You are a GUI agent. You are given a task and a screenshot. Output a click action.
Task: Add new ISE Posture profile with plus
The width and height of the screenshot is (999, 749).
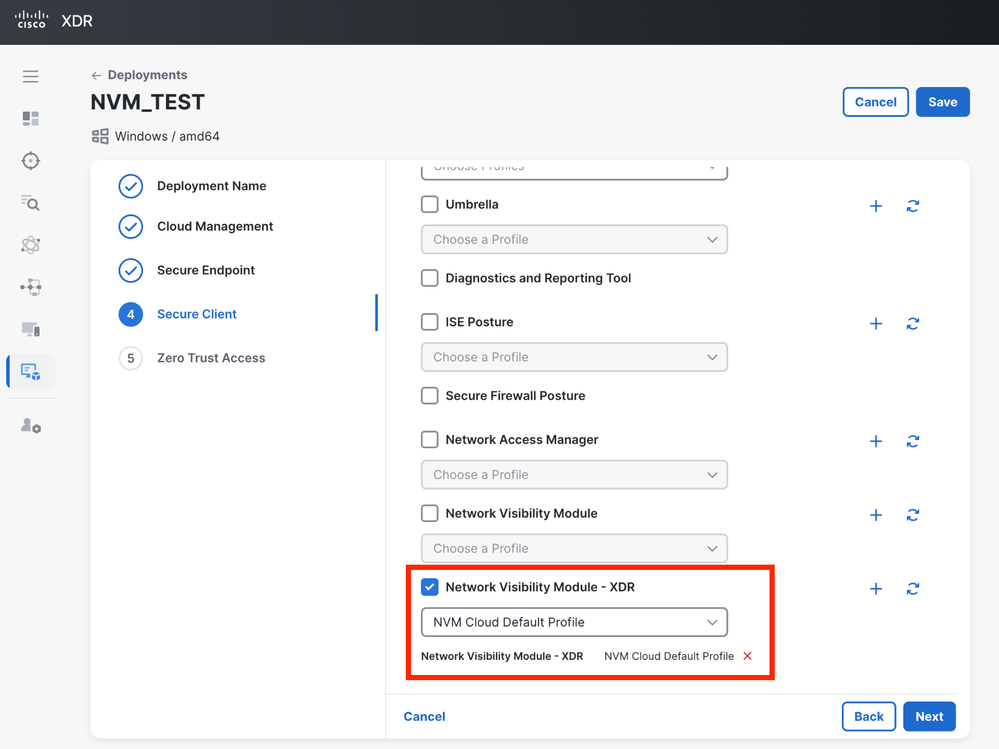point(876,324)
